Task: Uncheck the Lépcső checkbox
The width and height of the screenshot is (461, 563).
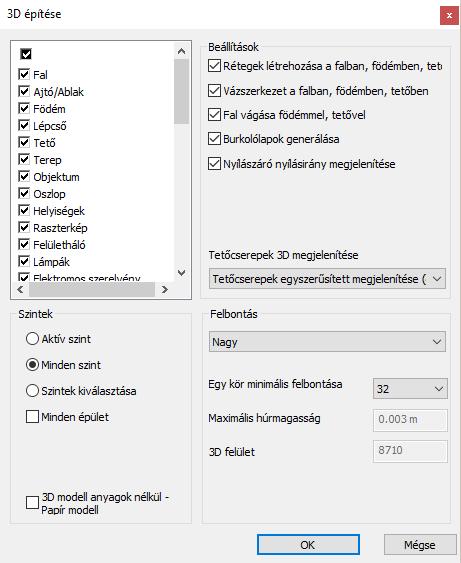Action: (x=24, y=125)
